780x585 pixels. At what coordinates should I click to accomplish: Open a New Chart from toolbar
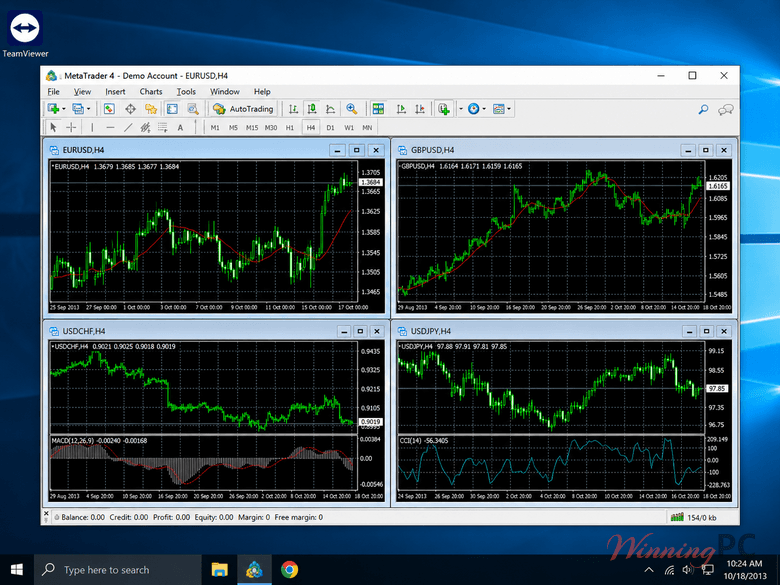pyautogui.click(x=53, y=108)
